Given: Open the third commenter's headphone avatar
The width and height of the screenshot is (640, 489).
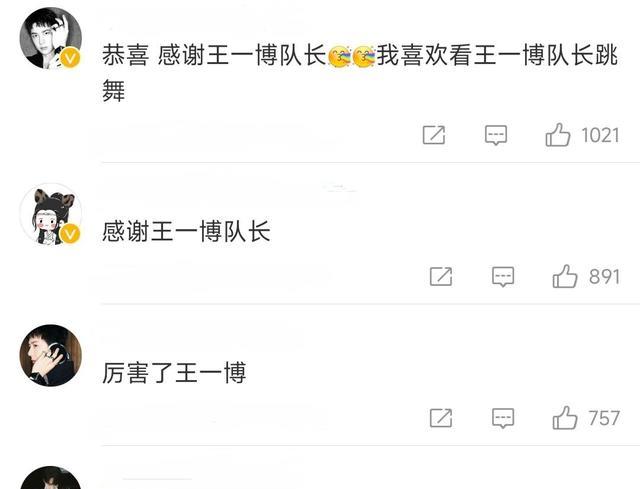Looking at the screenshot, I should click(x=51, y=355).
